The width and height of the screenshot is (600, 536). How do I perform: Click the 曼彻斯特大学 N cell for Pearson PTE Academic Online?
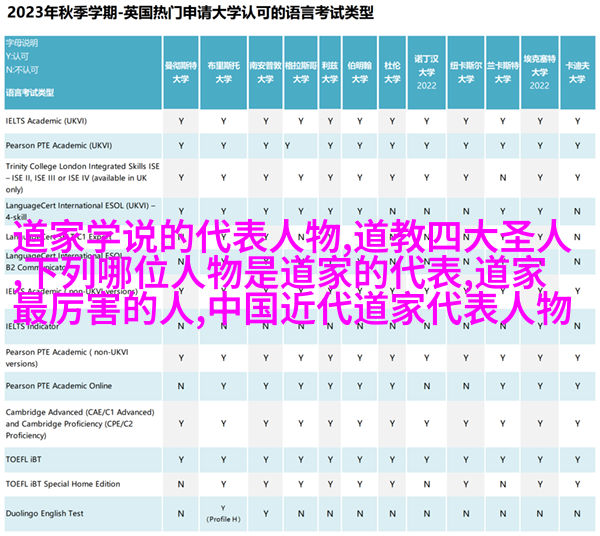pos(181,386)
